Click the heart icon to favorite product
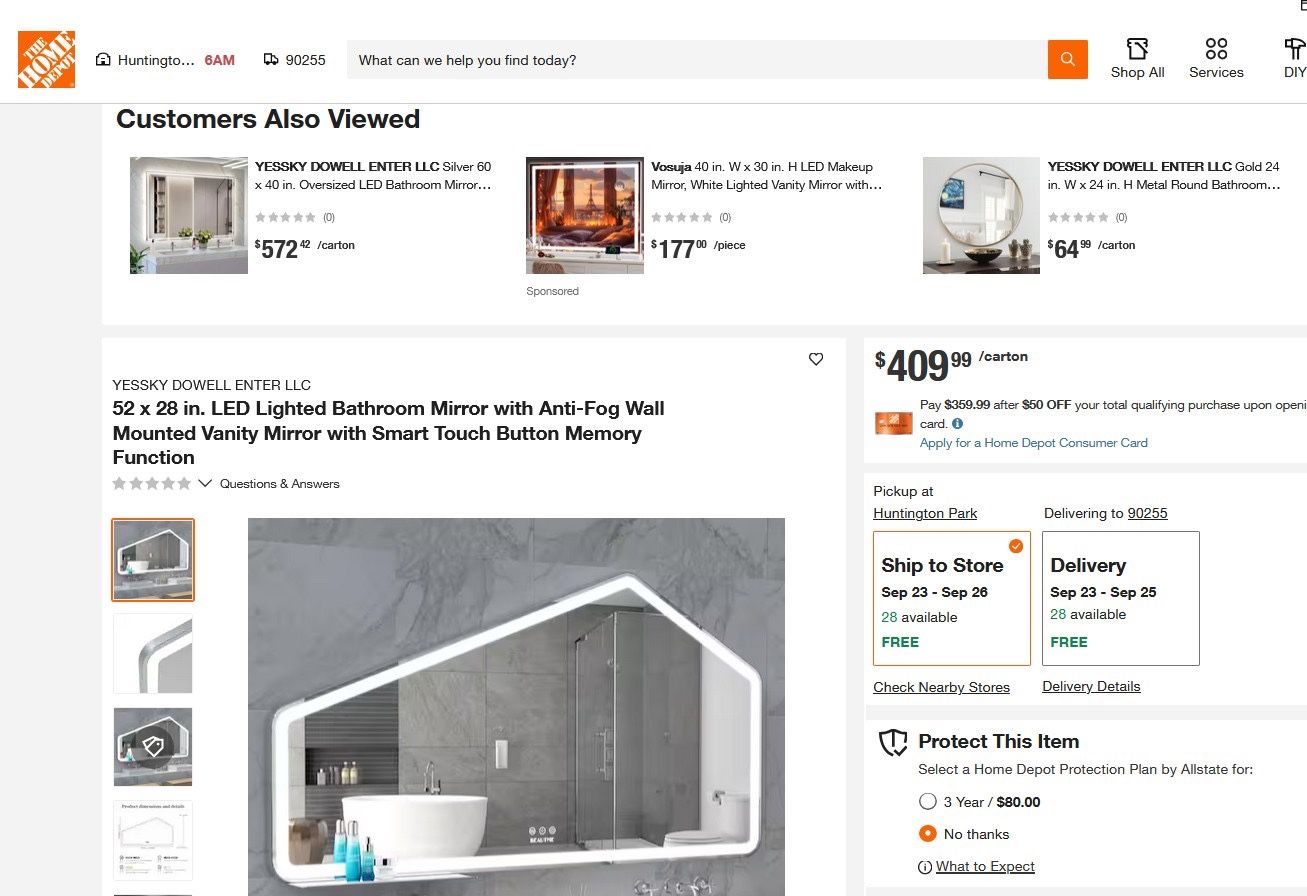1307x896 pixels. [x=816, y=359]
